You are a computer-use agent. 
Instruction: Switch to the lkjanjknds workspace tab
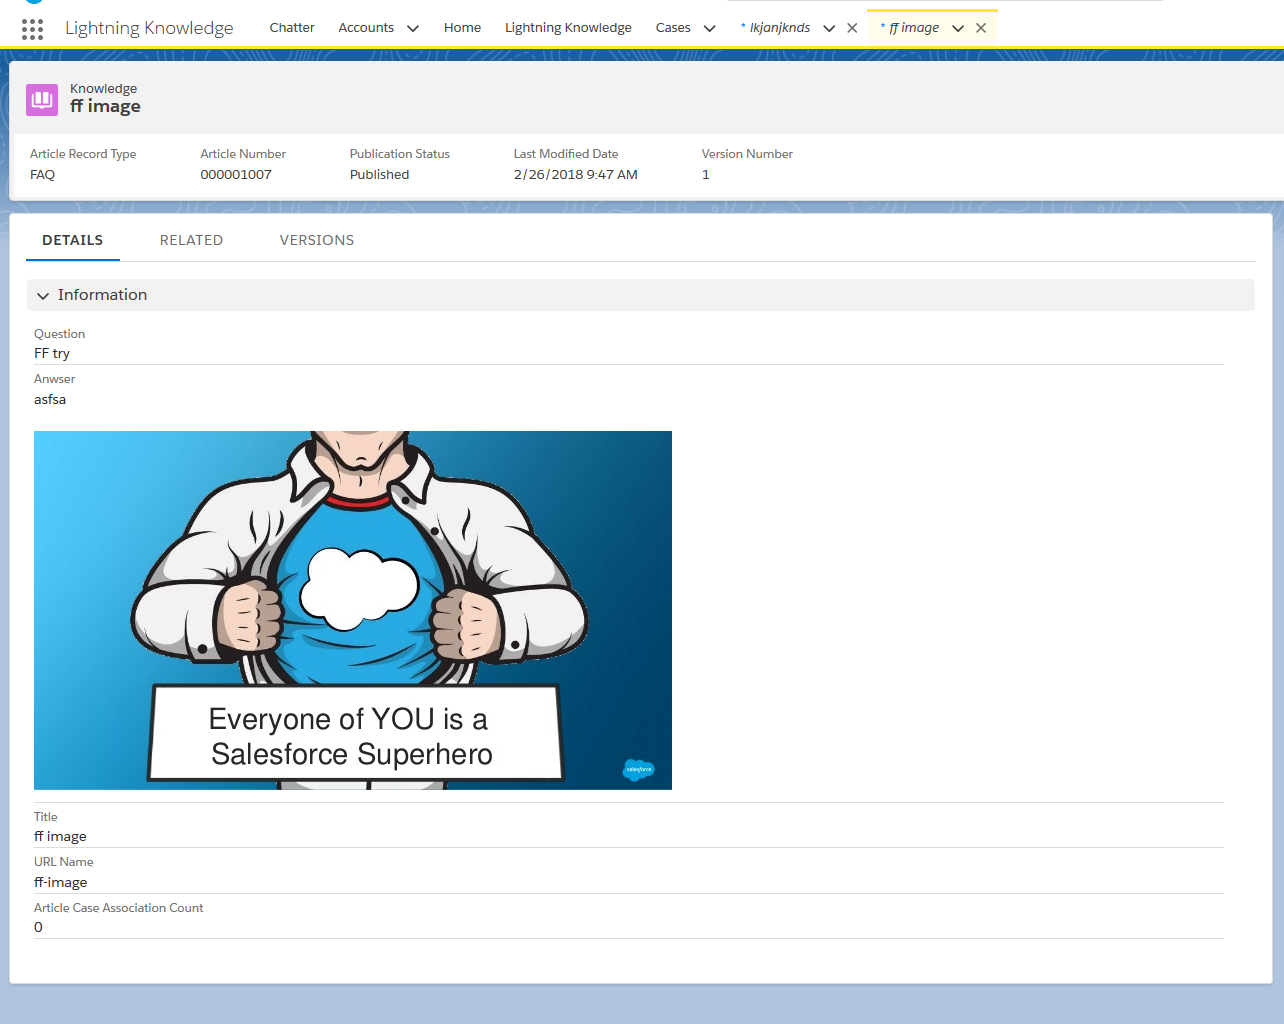point(779,28)
